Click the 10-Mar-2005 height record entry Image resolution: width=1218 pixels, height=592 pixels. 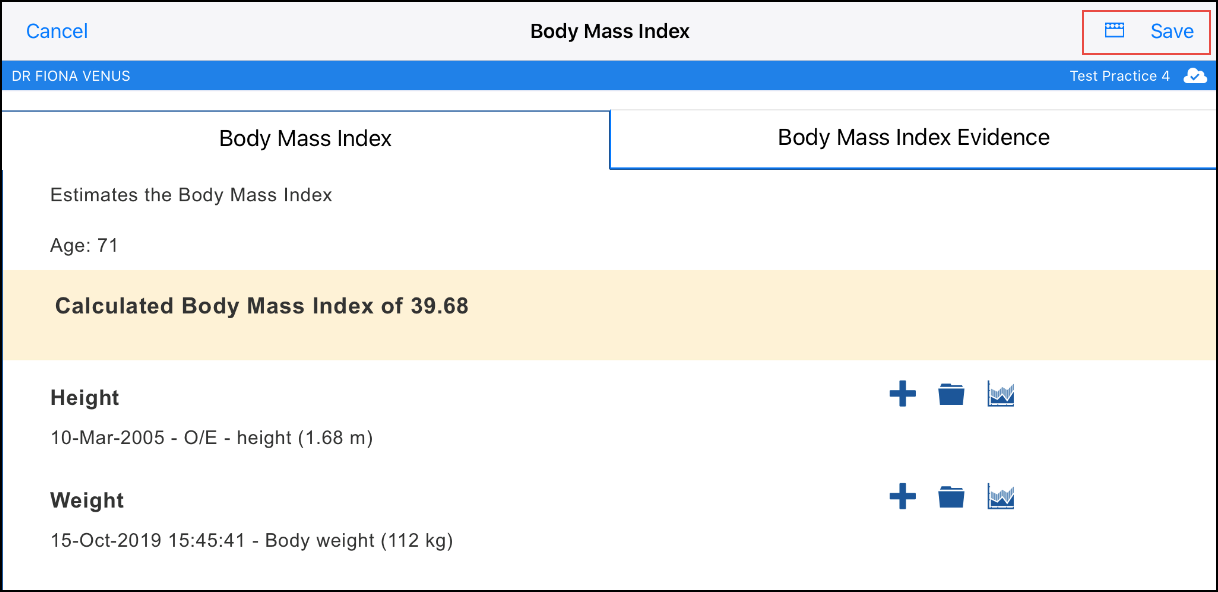211,438
